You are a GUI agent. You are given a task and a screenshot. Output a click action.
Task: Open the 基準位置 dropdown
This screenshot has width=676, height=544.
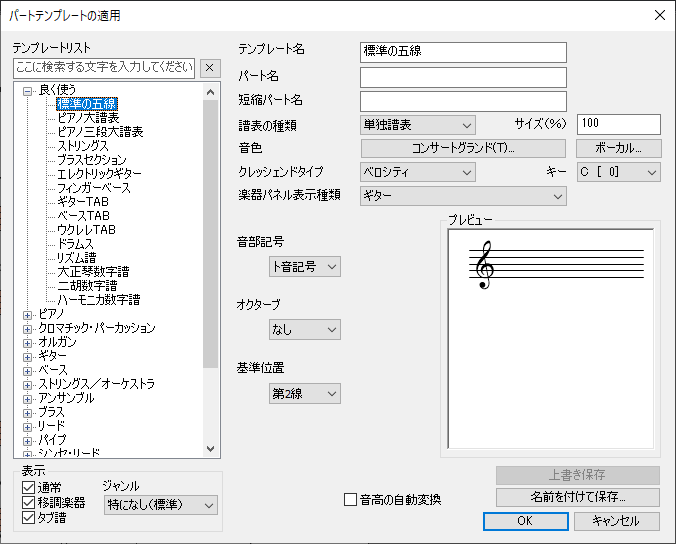(305, 393)
